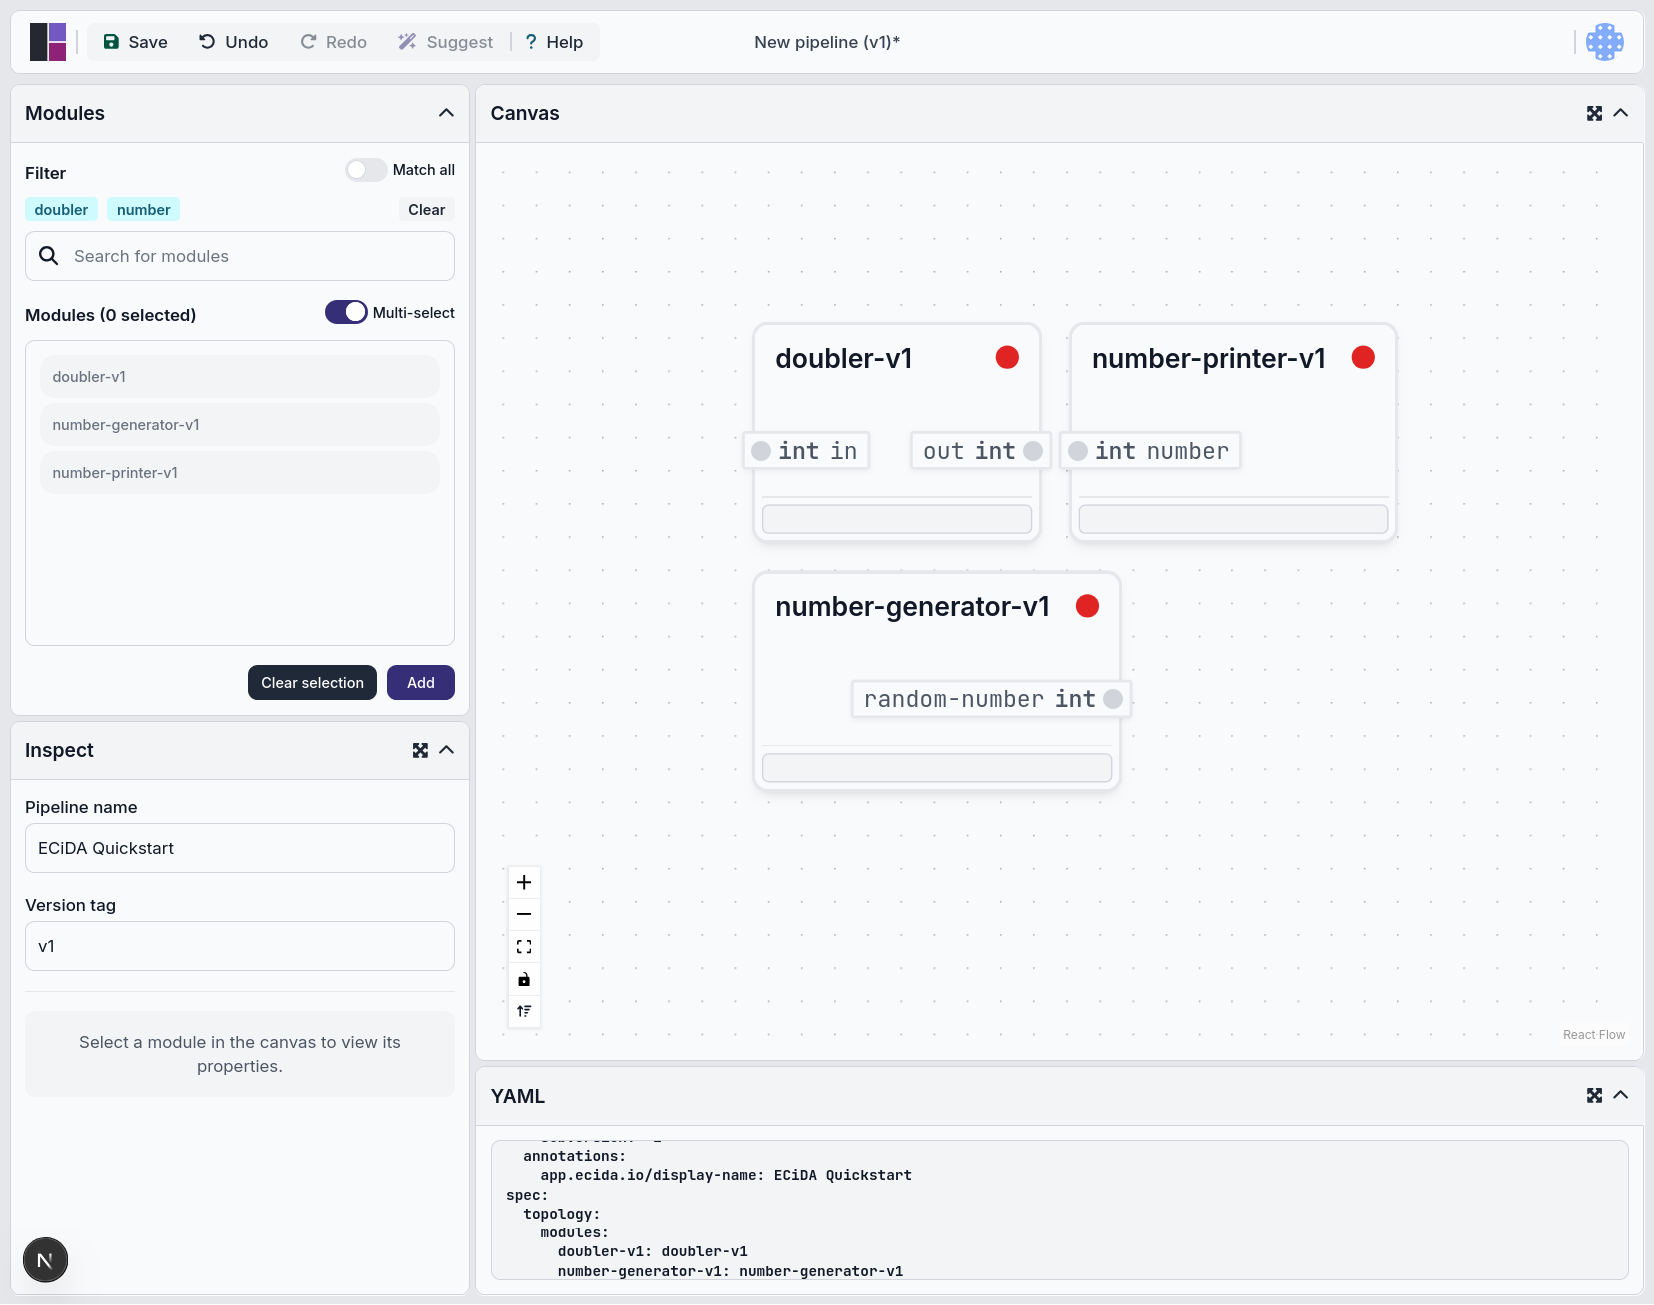
Task: Click the 'out int' output handle of doubler-v1
Action: pyautogui.click(x=1033, y=451)
